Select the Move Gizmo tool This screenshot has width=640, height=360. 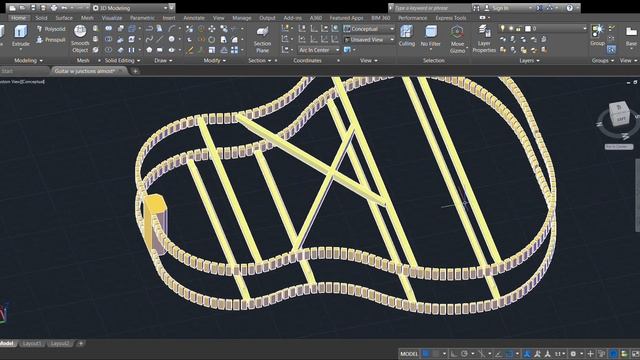tap(457, 39)
